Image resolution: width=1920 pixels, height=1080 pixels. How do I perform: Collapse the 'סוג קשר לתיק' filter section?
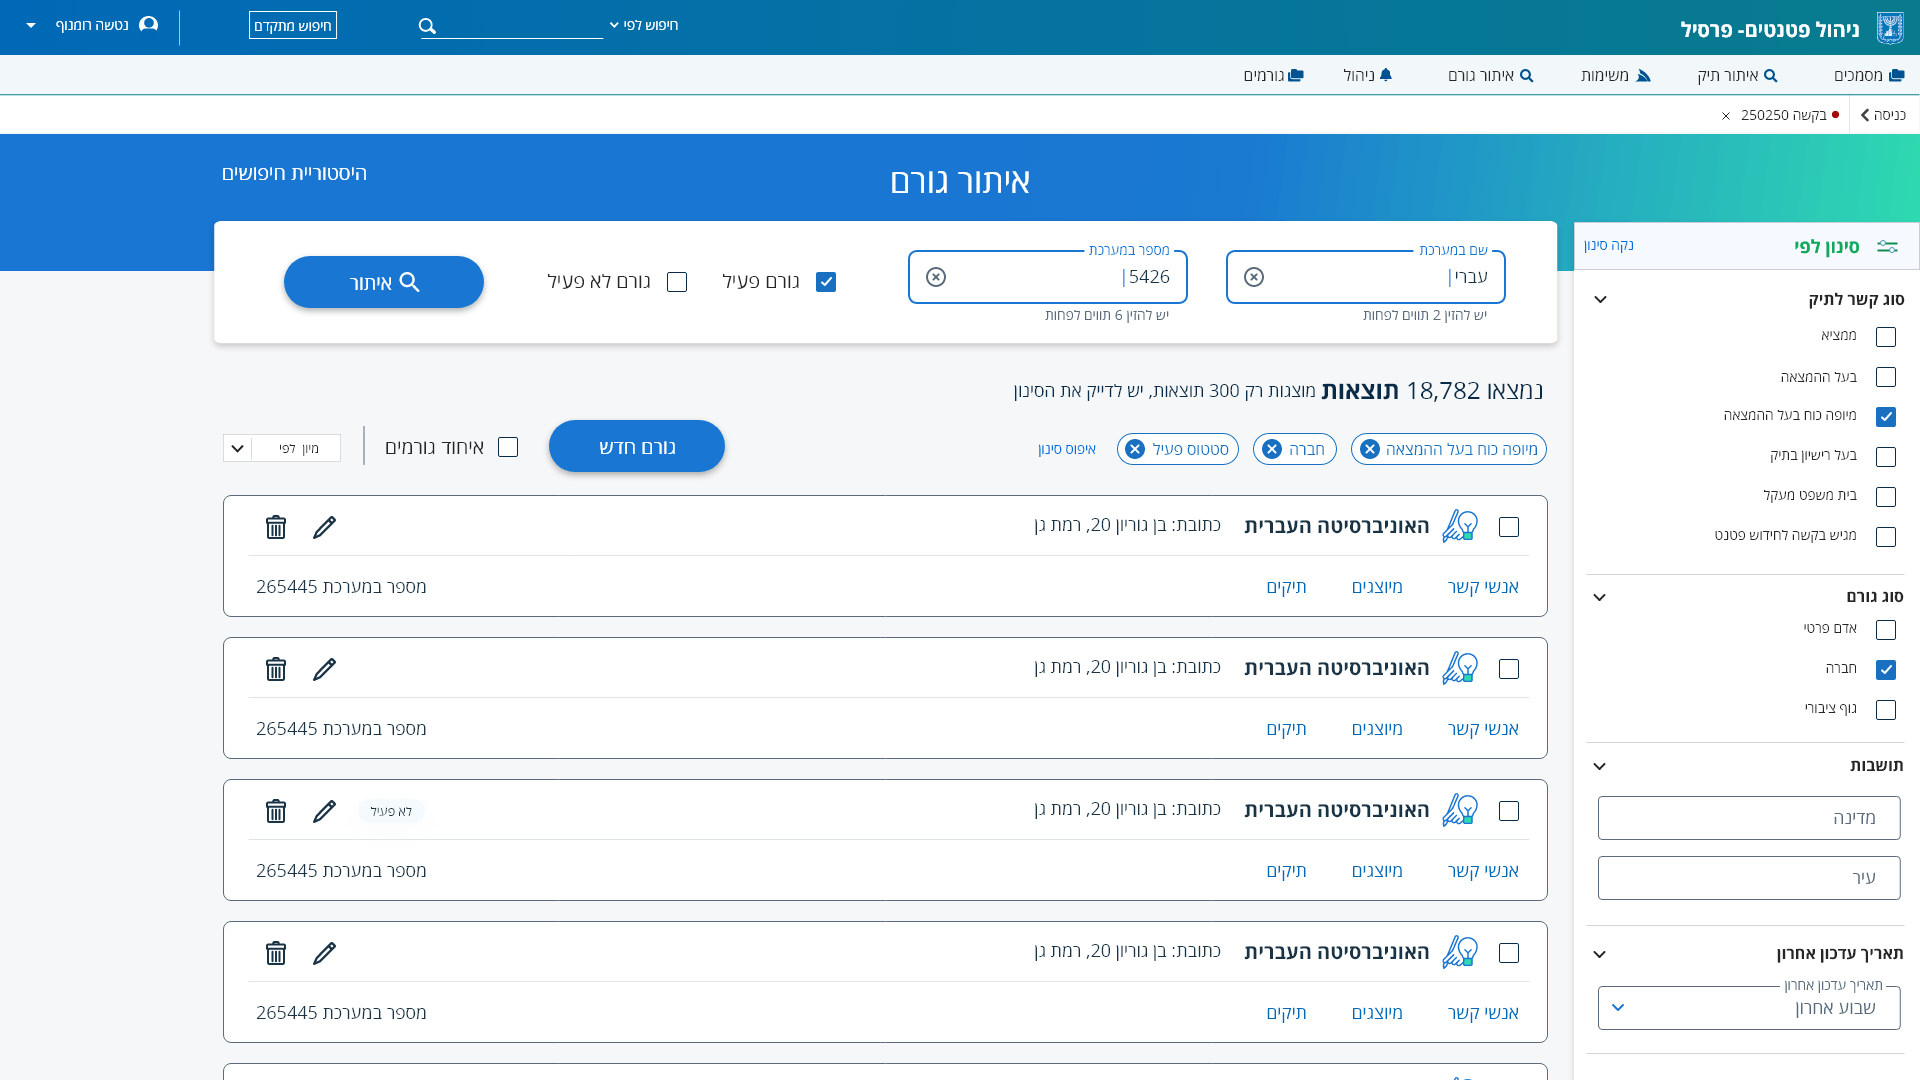click(x=1600, y=299)
